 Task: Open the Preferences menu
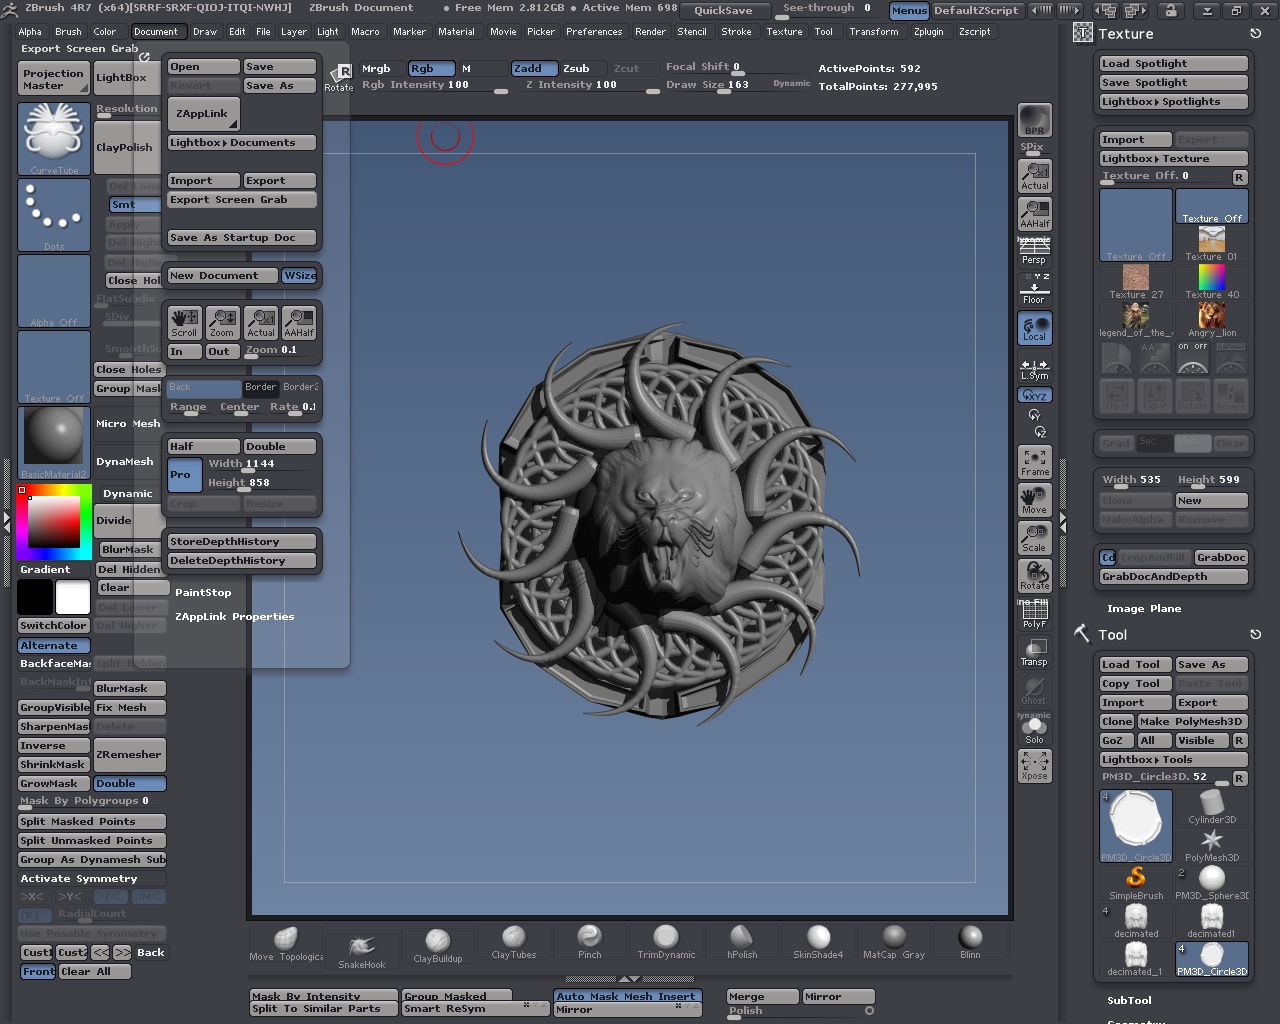click(x=594, y=31)
